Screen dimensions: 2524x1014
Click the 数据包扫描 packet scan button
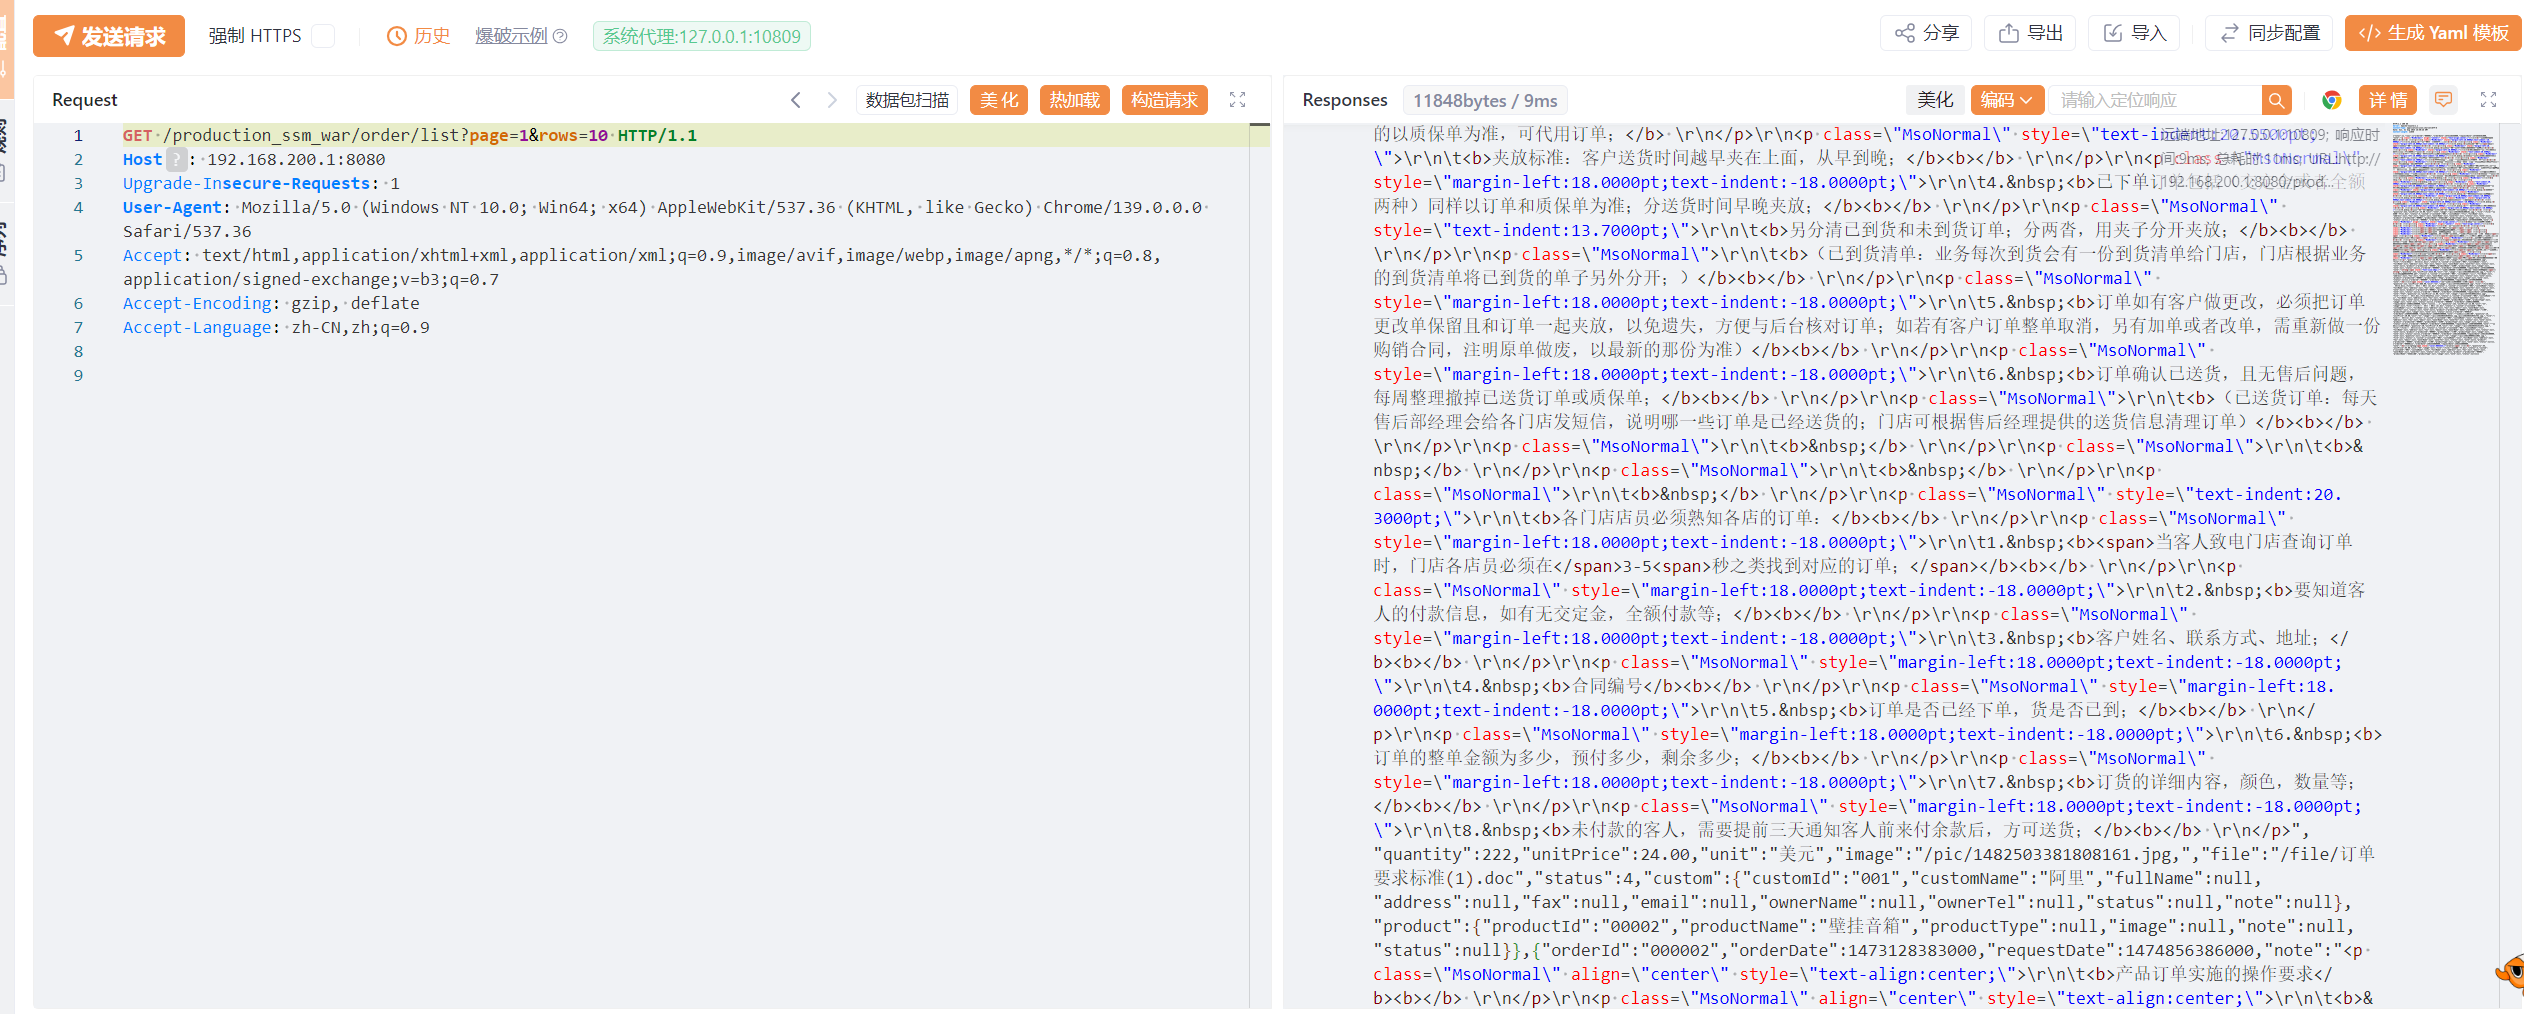coord(907,100)
